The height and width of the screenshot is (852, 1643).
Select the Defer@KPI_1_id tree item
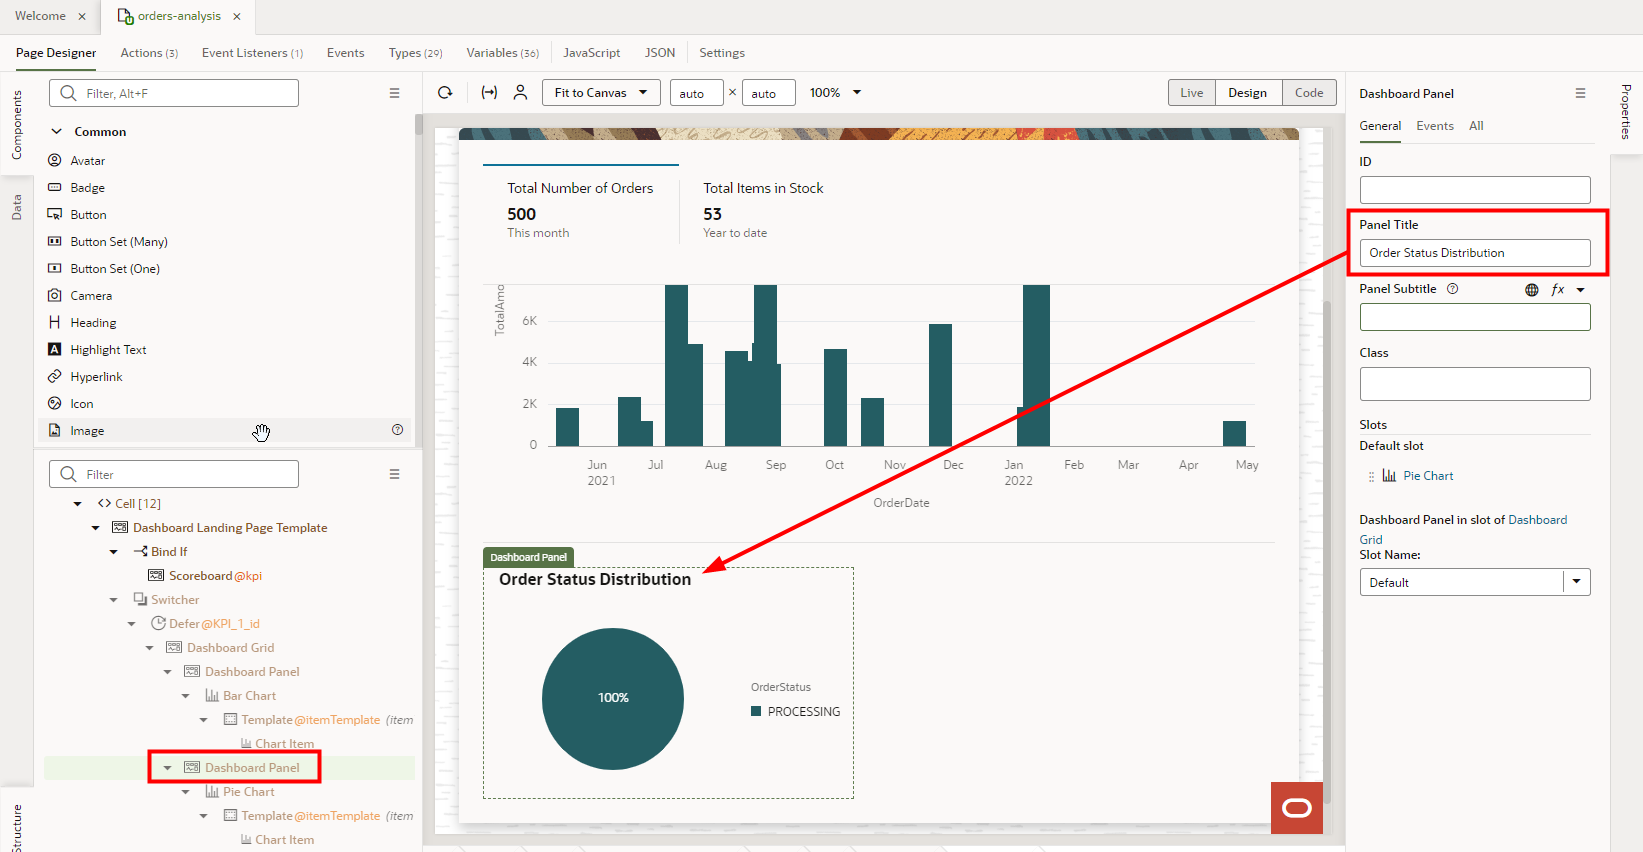click(214, 624)
